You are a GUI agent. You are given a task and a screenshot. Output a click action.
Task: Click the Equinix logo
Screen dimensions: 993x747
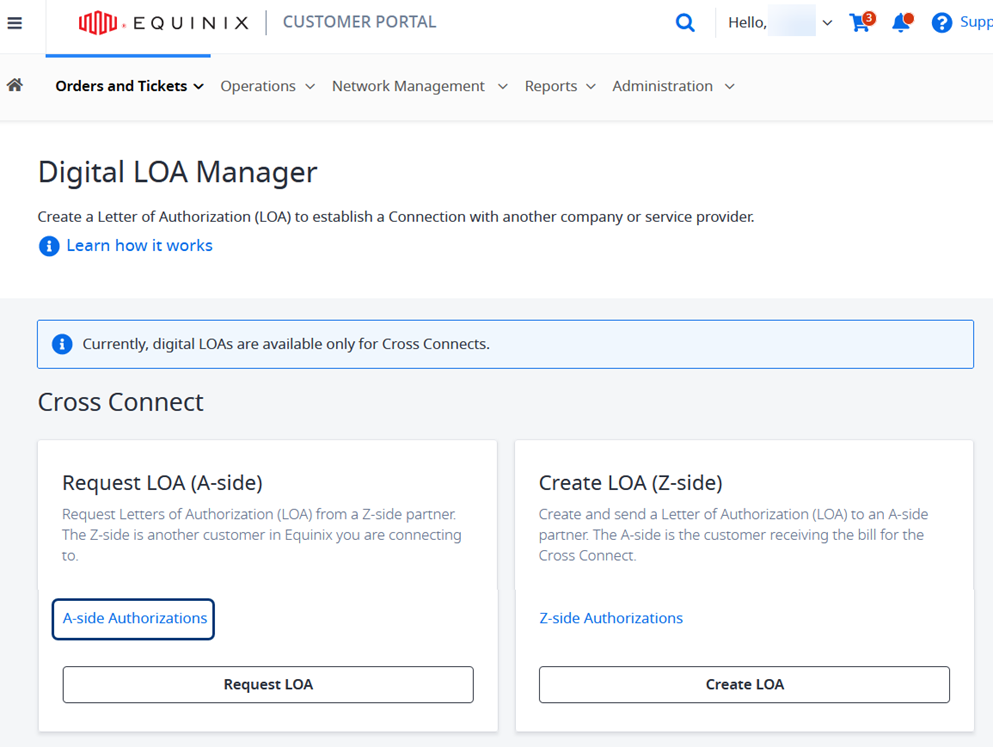tap(163, 23)
